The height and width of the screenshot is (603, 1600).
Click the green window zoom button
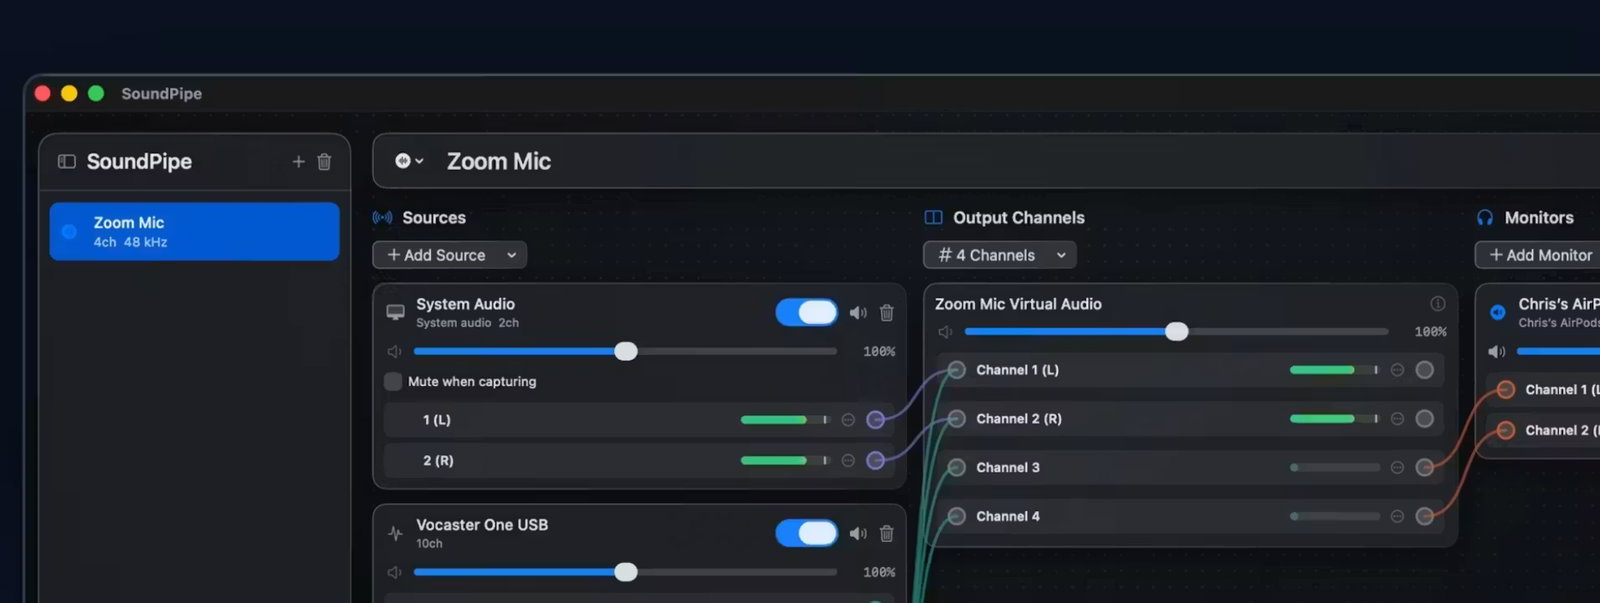pos(96,93)
